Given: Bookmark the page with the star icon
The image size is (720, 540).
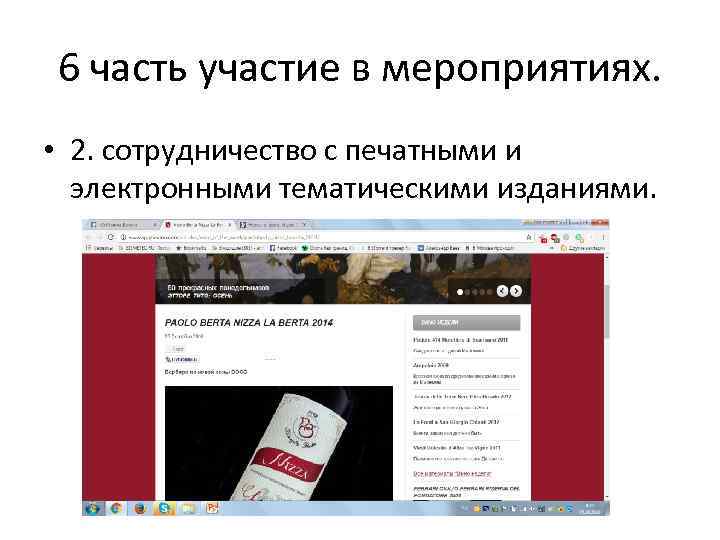Looking at the screenshot, I should pyautogui.click(x=529, y=237).
